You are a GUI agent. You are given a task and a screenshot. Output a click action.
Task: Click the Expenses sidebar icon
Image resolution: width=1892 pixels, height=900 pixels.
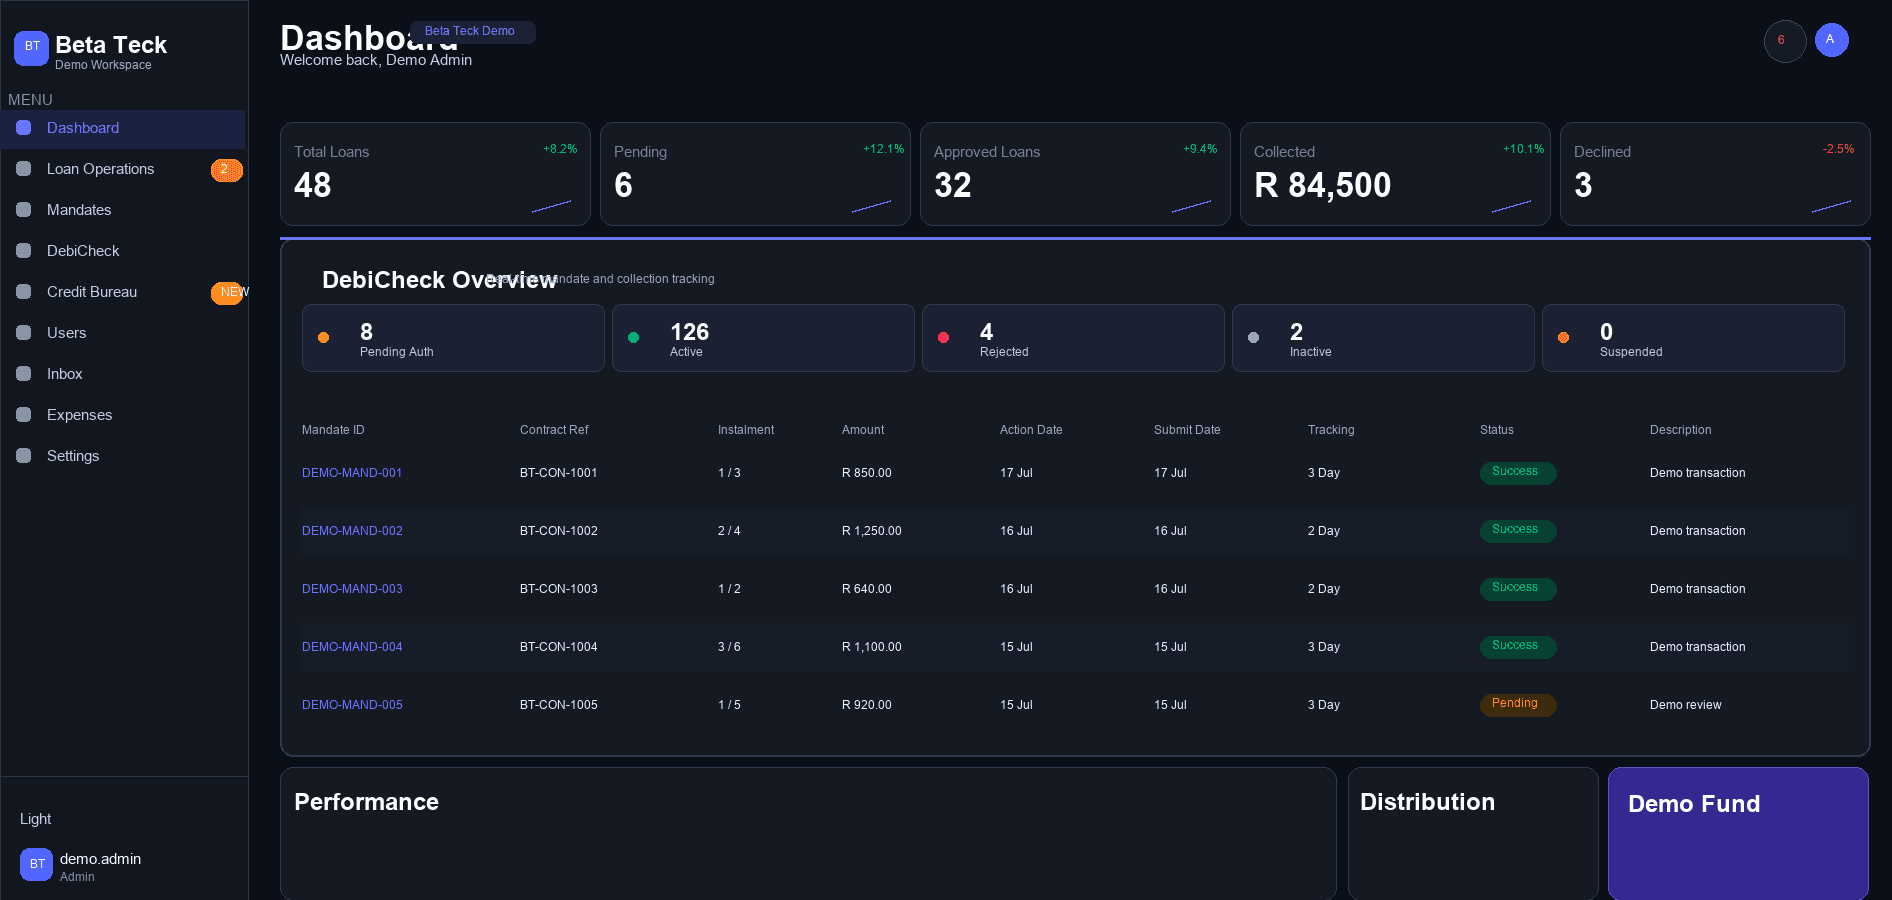pos(24,415)
